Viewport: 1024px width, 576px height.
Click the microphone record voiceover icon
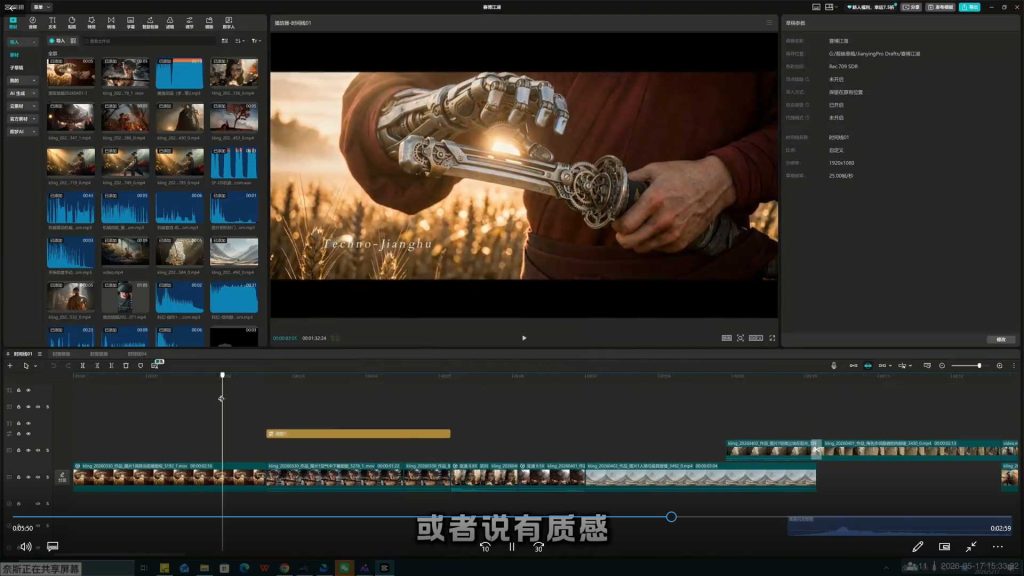[833, 366]
